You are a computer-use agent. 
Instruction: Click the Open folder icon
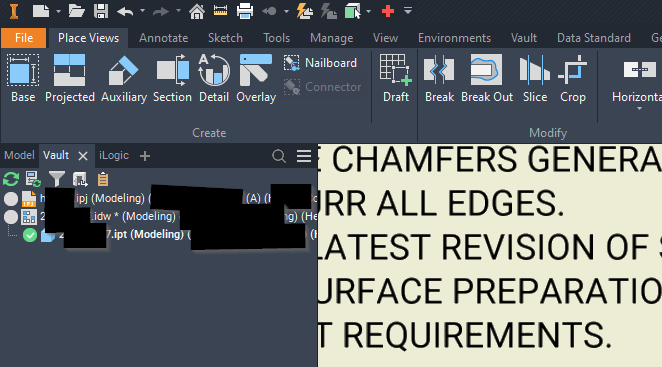coord(76,11)
